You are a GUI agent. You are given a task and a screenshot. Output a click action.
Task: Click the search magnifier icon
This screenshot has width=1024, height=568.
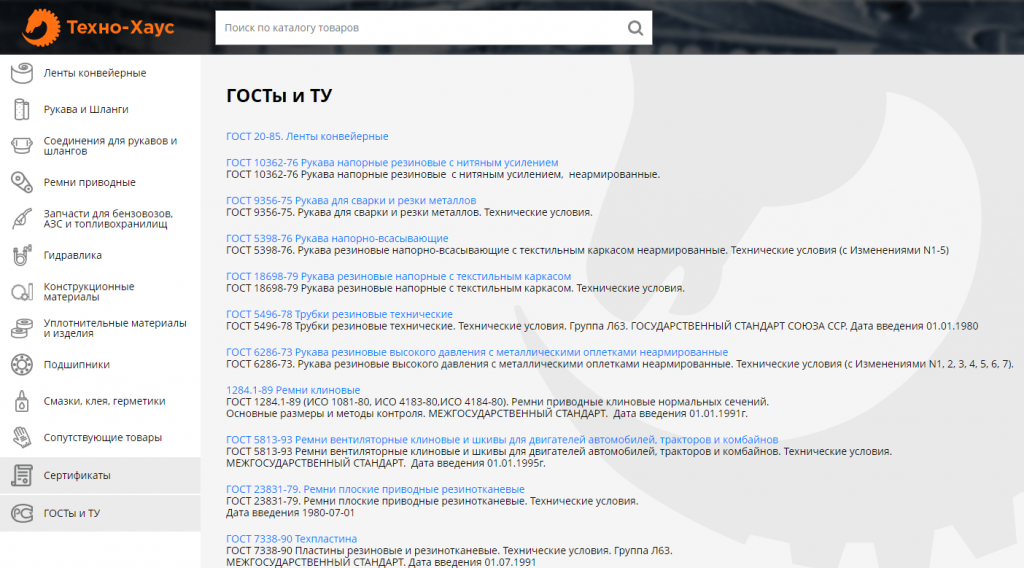[x=635, y=28]
